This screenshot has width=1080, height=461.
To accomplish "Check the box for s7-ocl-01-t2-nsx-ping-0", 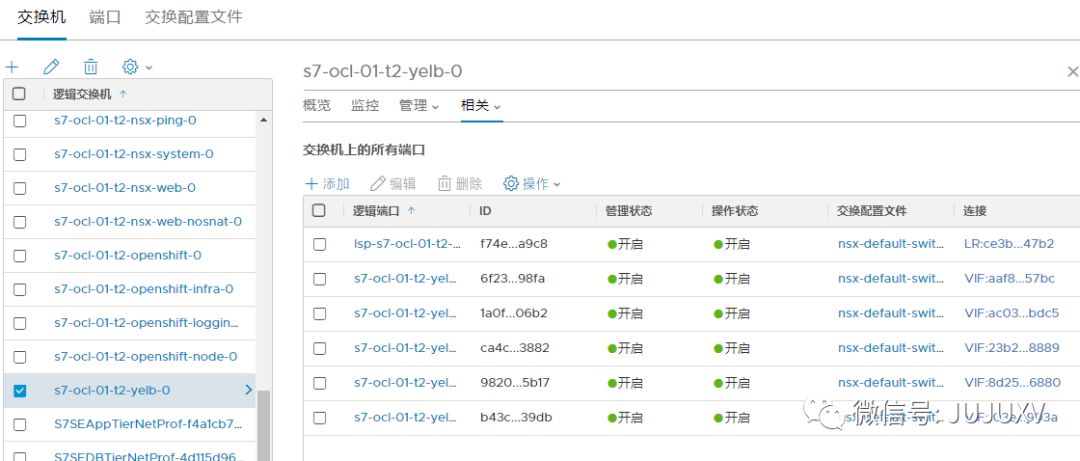I will (x=20, y=121).
